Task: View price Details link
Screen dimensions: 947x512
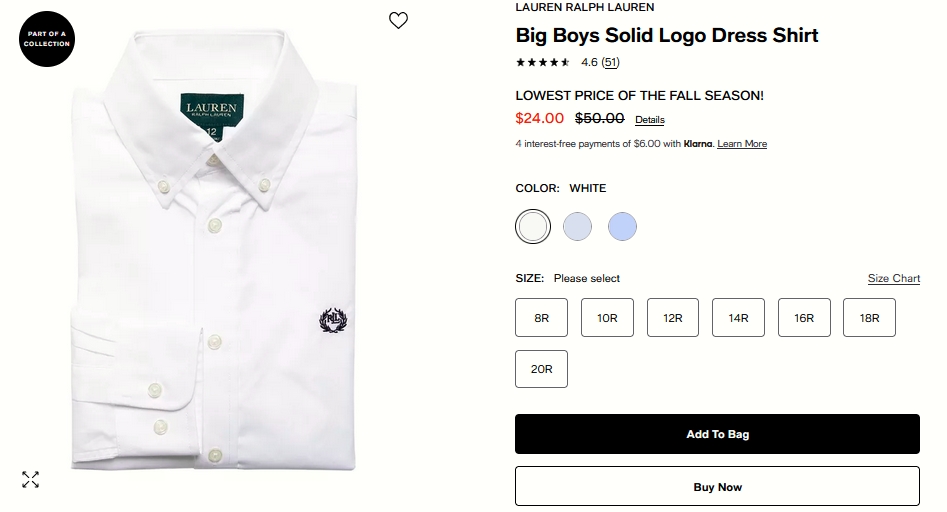Action: coord(650,120)
